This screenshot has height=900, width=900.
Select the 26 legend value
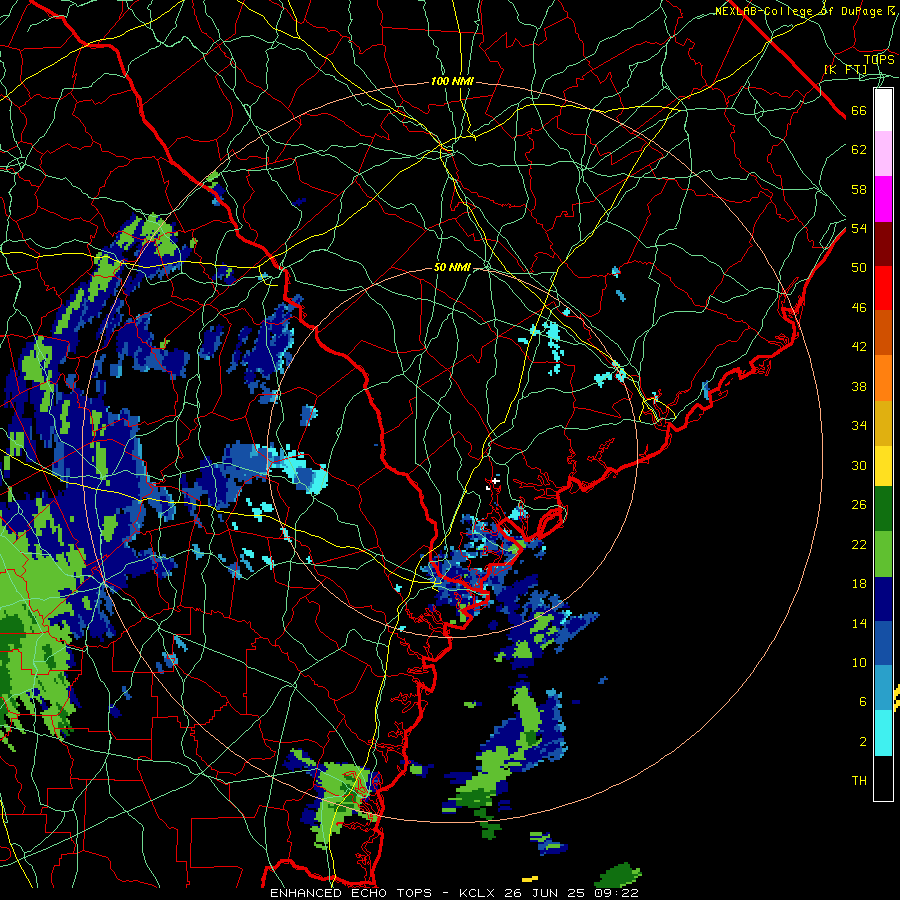[859, 505]
